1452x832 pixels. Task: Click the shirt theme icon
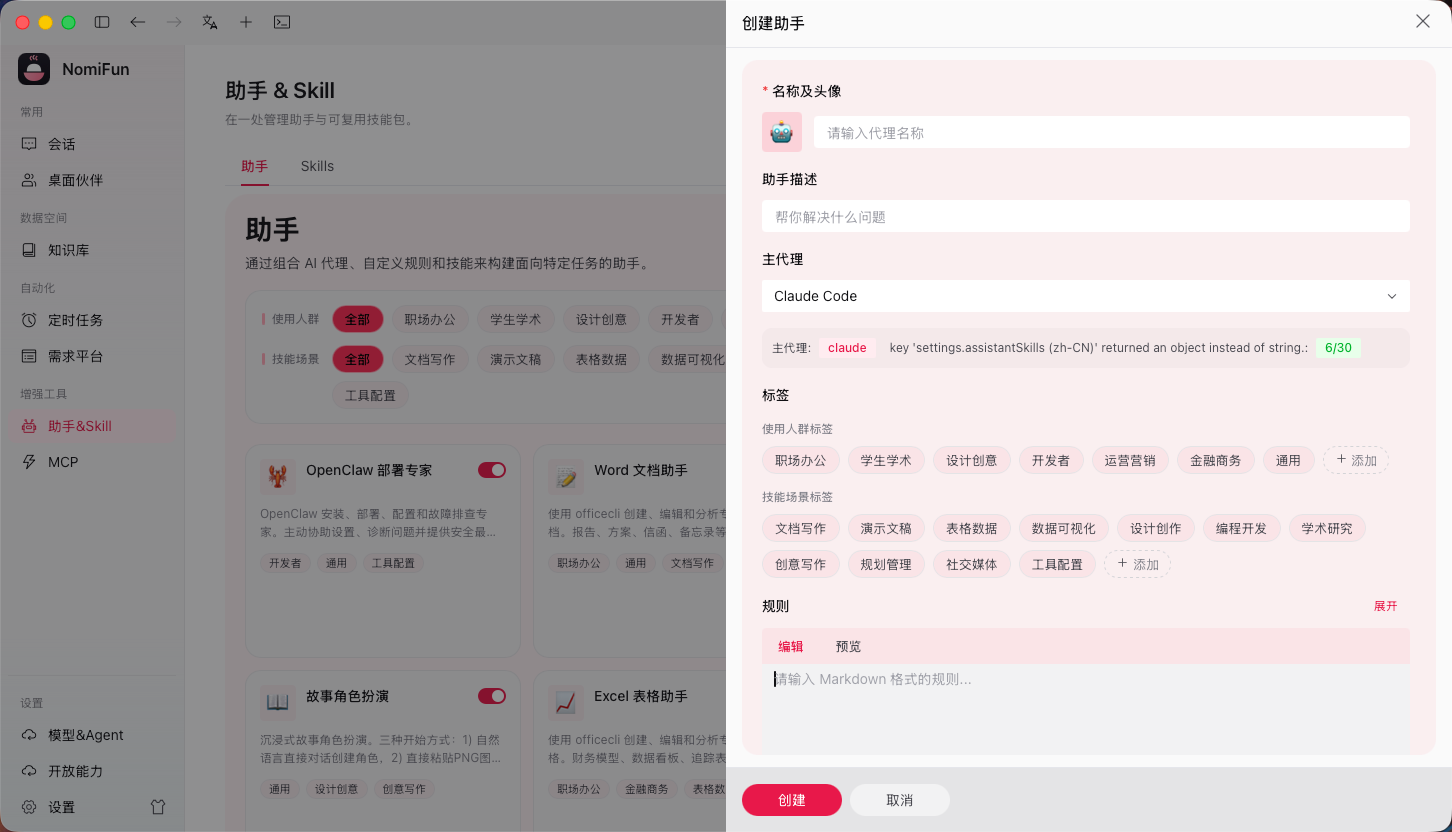pyautogui.click(x=158, y=807)
